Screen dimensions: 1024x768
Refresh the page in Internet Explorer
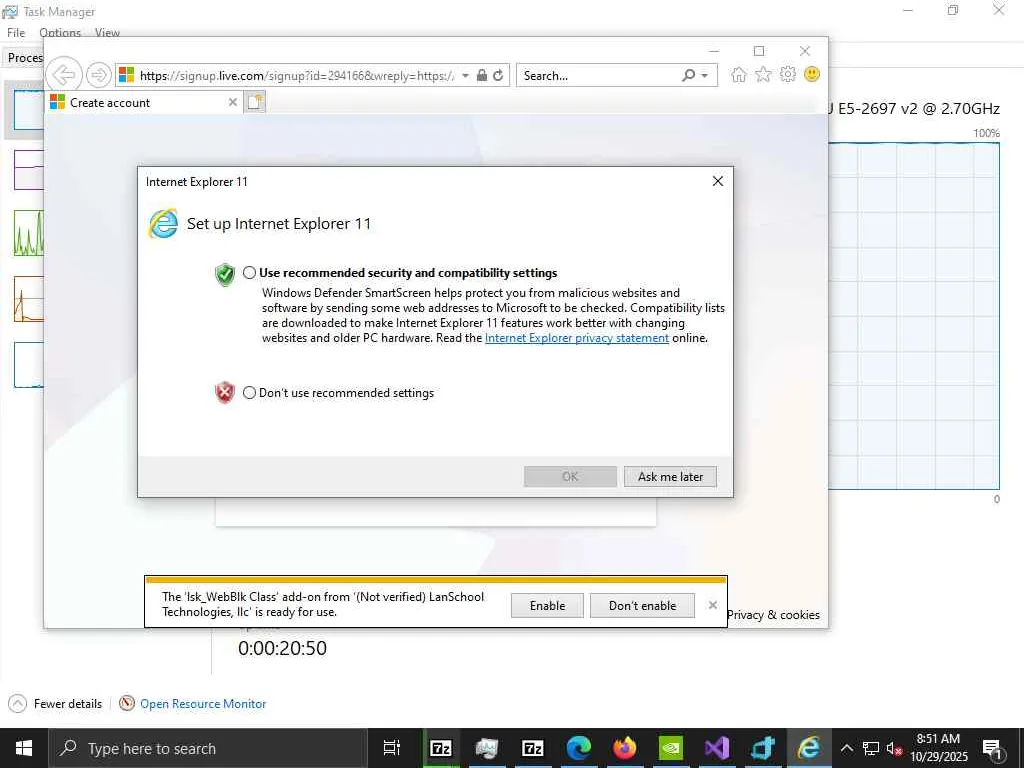498,75
